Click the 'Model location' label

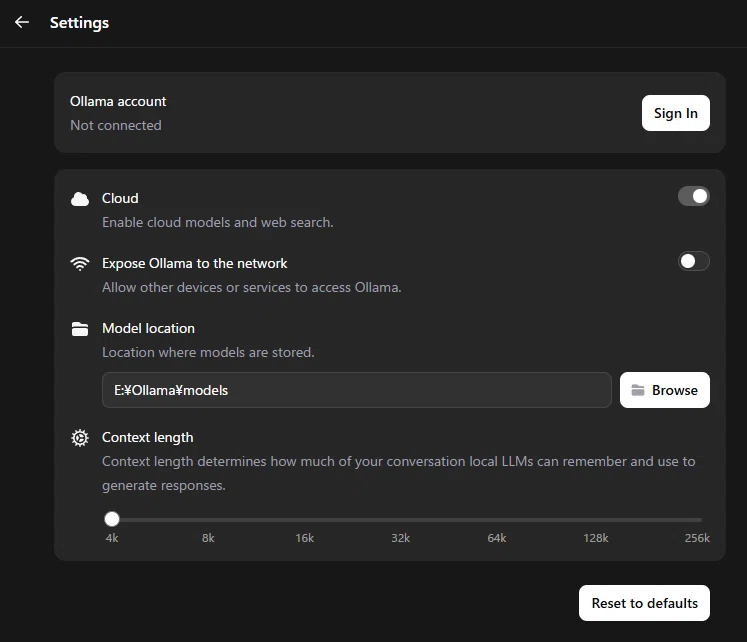(148, 329)
